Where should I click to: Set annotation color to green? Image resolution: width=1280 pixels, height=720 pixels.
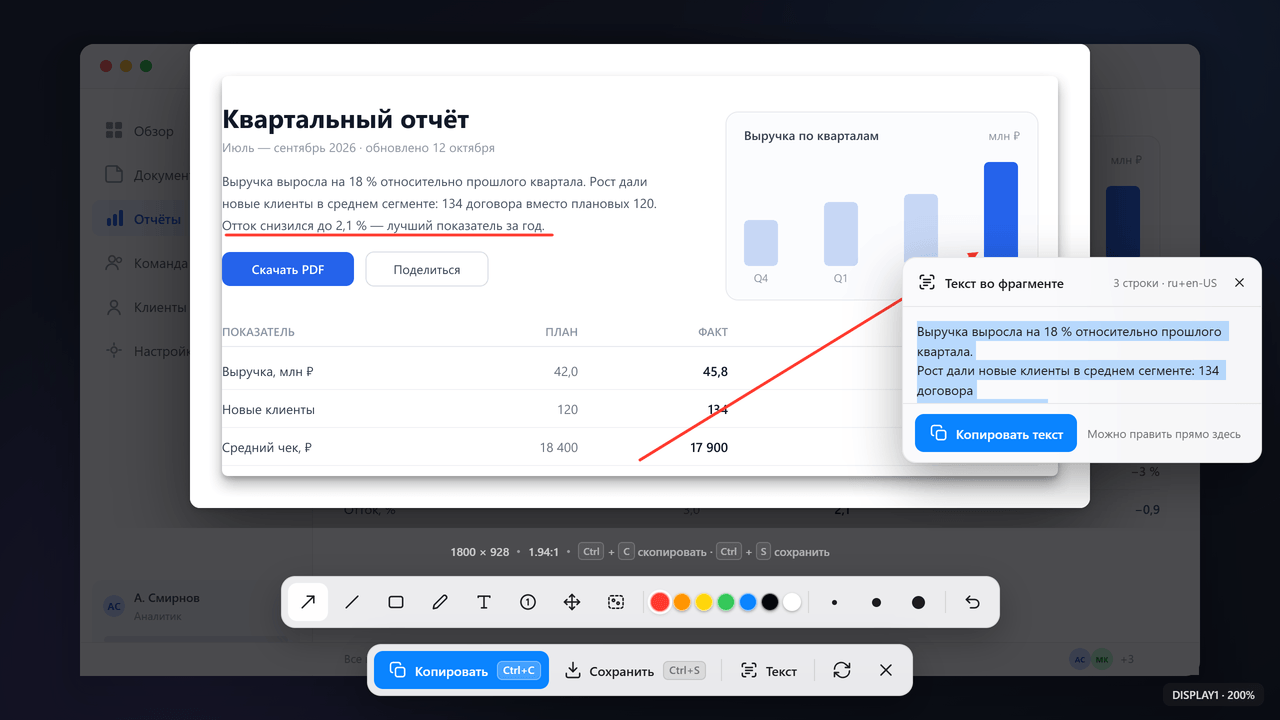(726, 602)
